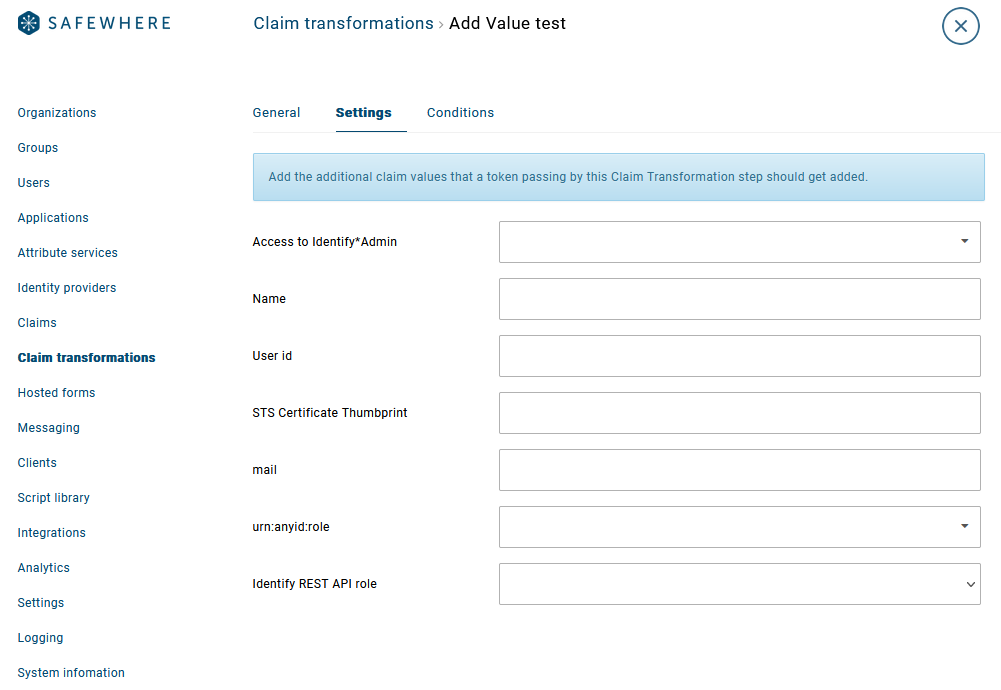Open the Access to Identify*Admin dropdown
The width and height of the screenshot is (1001, 690).
pos(739,242)
